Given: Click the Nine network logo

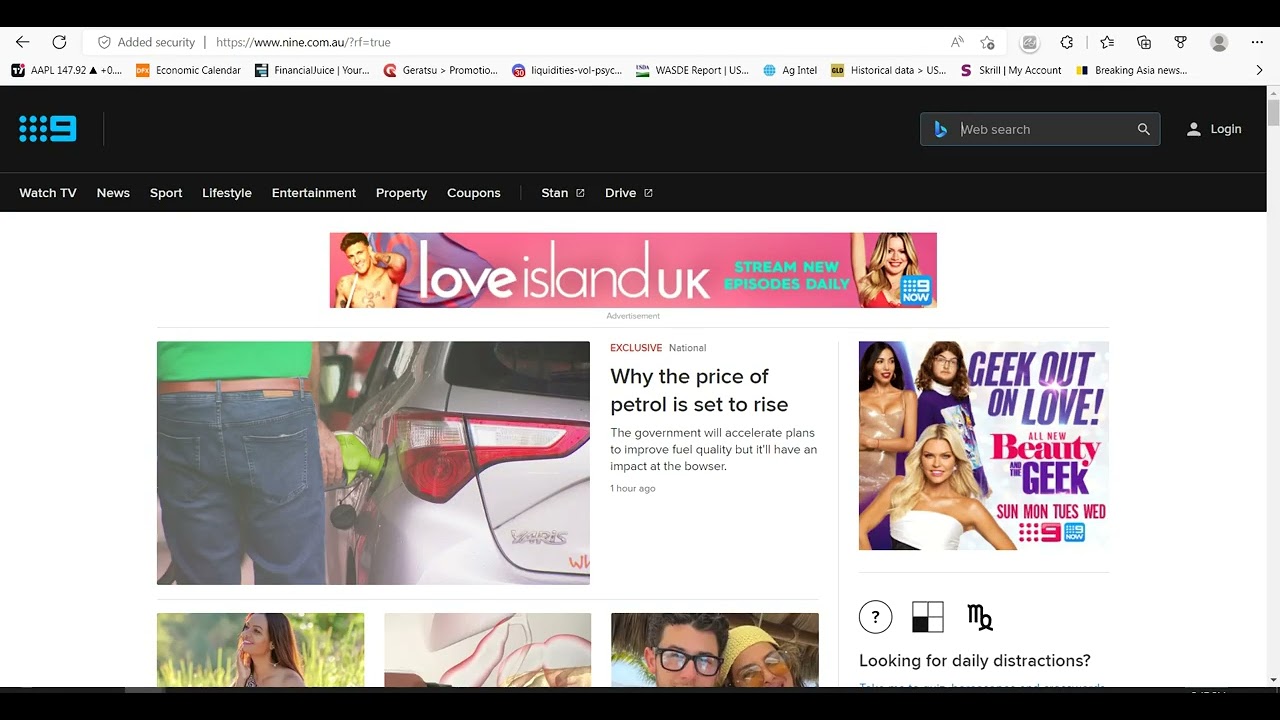Looking at the screenshot, I should (x=47, y=129).
